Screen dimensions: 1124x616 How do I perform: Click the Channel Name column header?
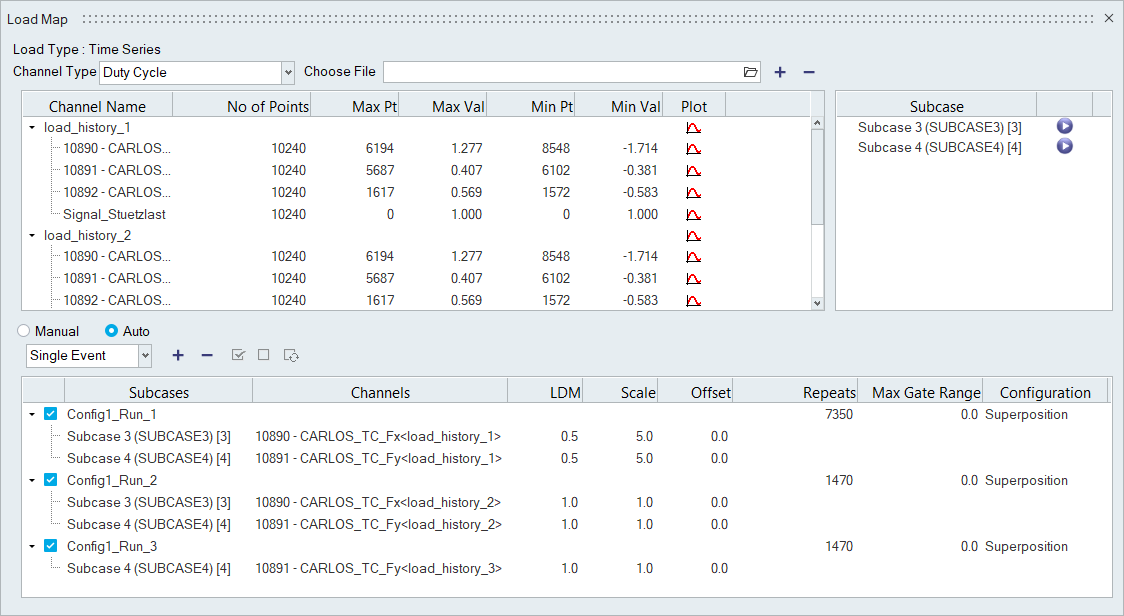pos(97,106)
